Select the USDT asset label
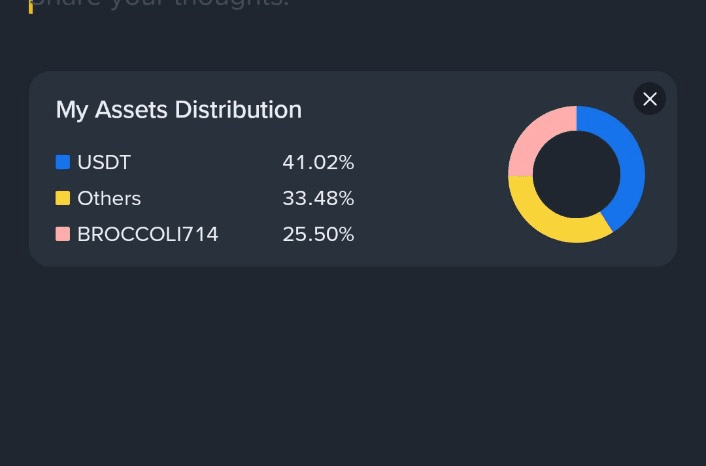Image resolution: width=706 pixels, height=466 pixels. [x=104, y=162]
